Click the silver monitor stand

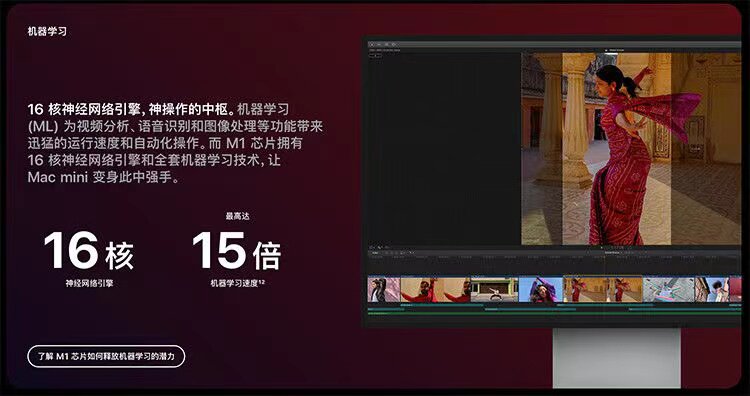617,358
